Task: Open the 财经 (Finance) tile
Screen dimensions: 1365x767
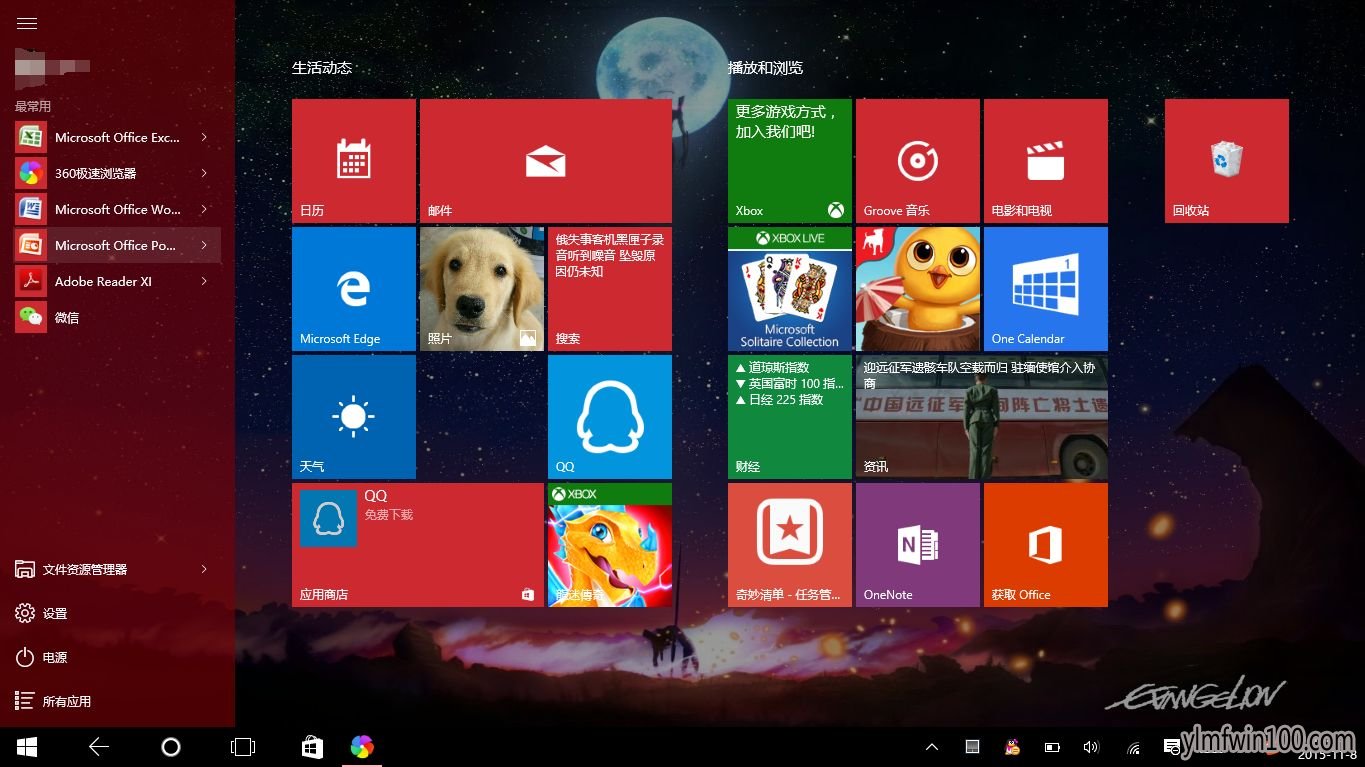Action: coord(790,417)
